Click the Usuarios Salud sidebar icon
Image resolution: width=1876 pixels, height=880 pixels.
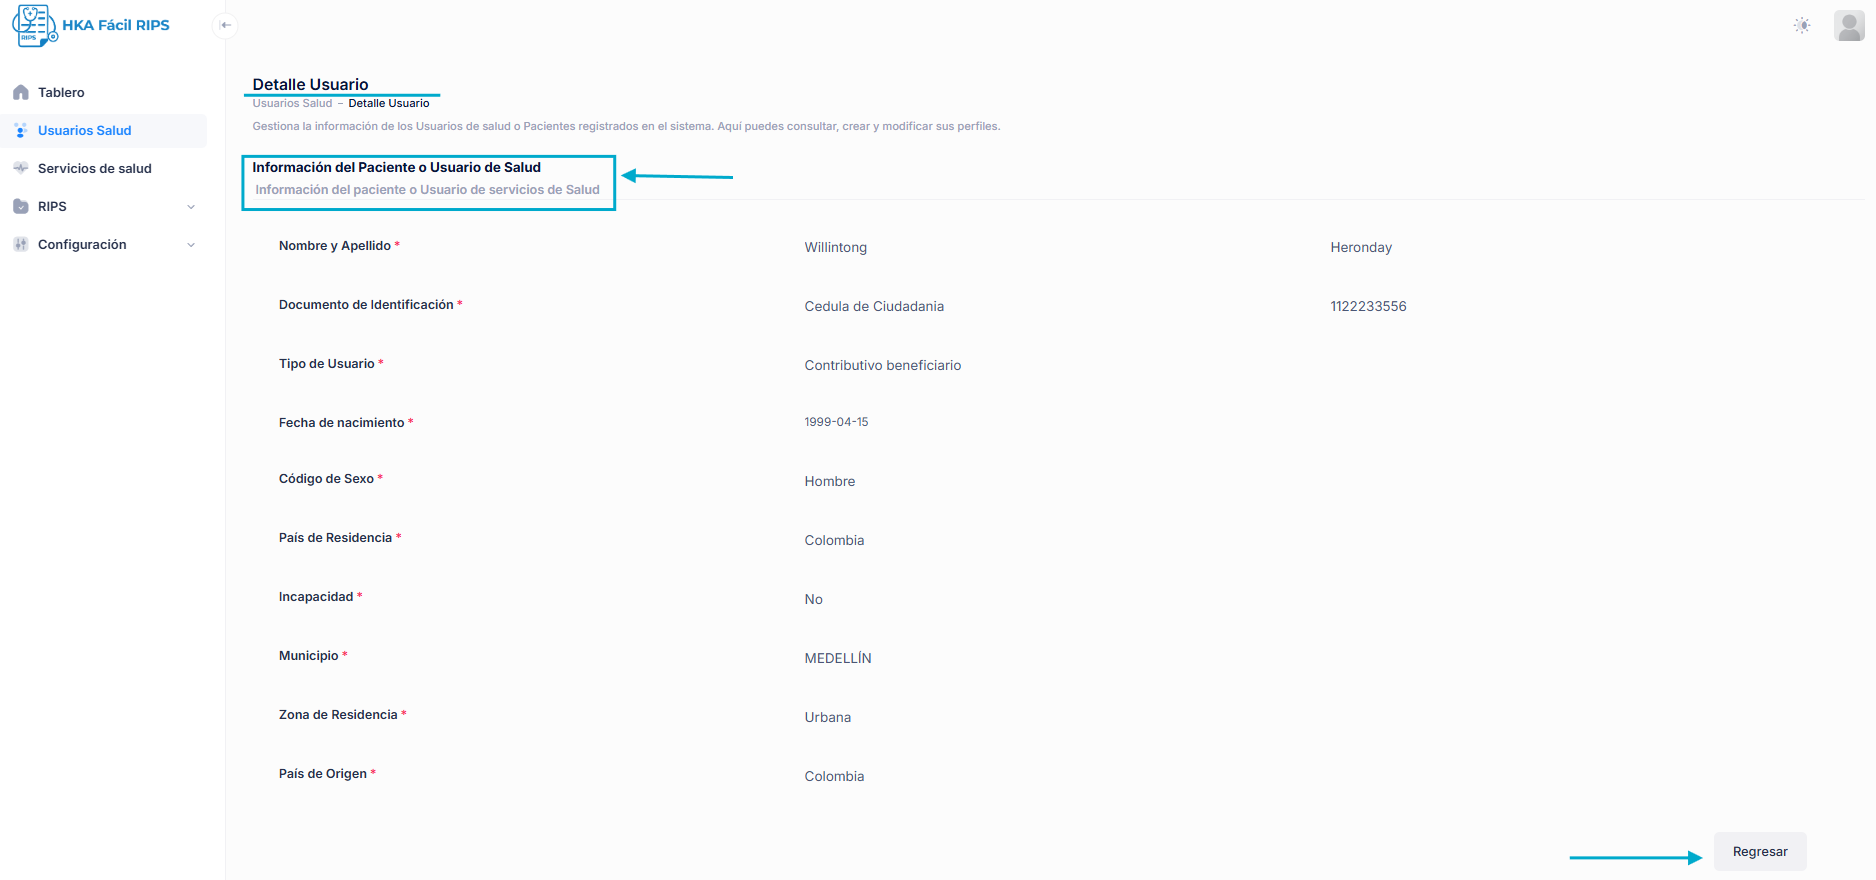click(21, 131)
